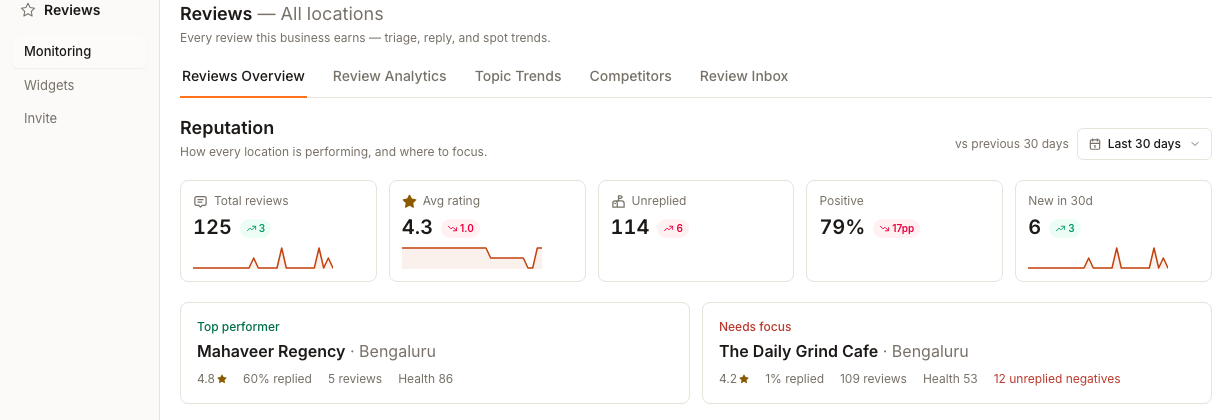1232x420 pixels.
Task: Go to the Competitors tab
Action: [x=631, y=76]
